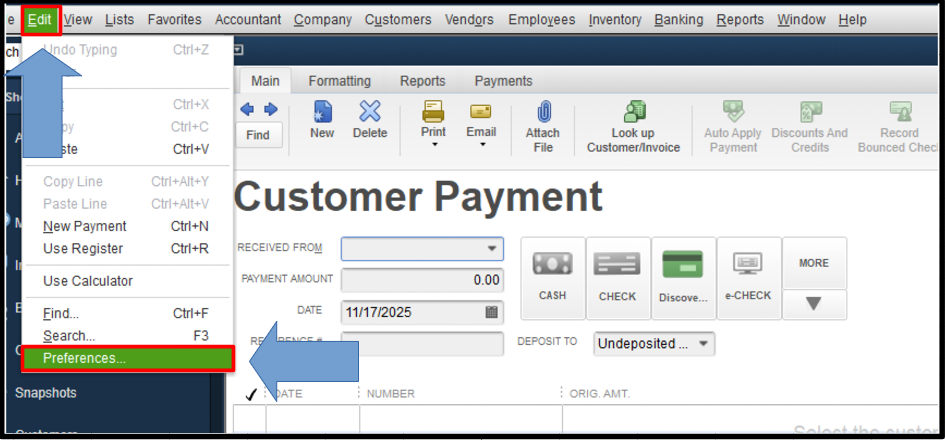Select Check payment method
Screen dimensions: 945x440
coord(618,278)
